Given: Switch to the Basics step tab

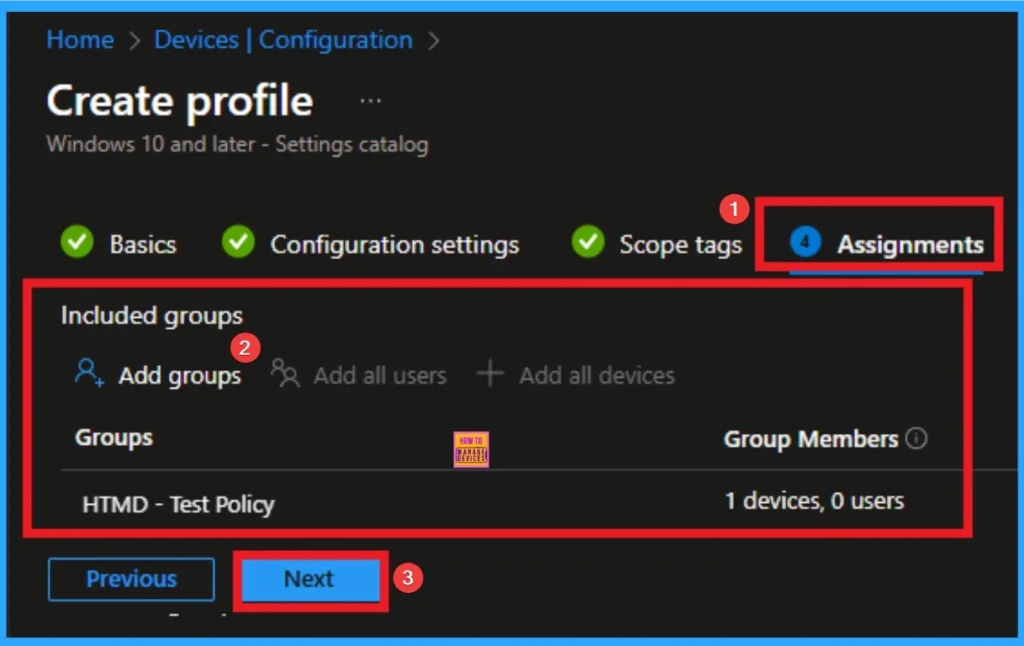Looking at the screenshot, I should coord(143,244).
